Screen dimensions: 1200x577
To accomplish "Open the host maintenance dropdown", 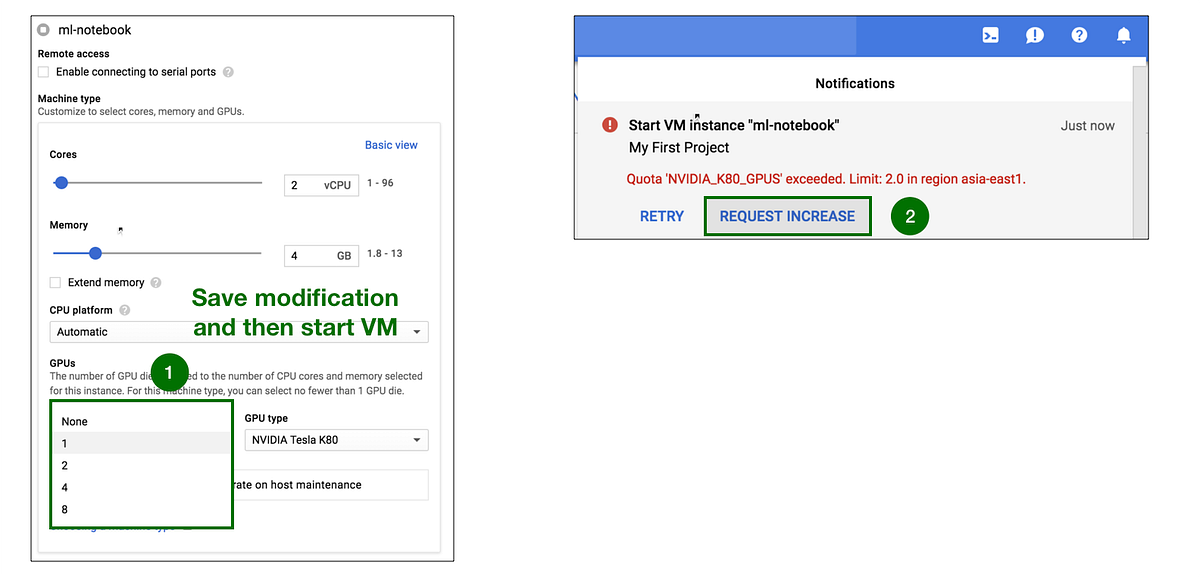I will click(330, 485).
